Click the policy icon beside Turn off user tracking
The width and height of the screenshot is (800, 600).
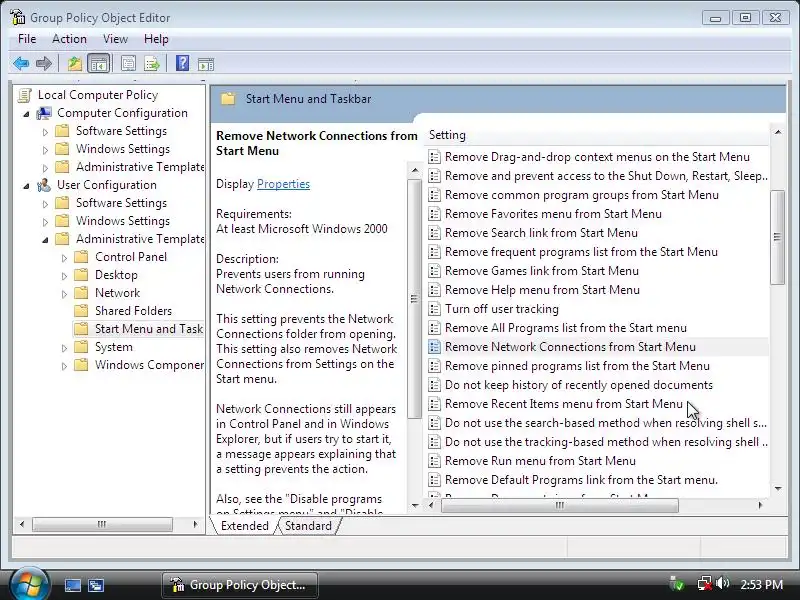pyautogui.click(x=434, y=309)
